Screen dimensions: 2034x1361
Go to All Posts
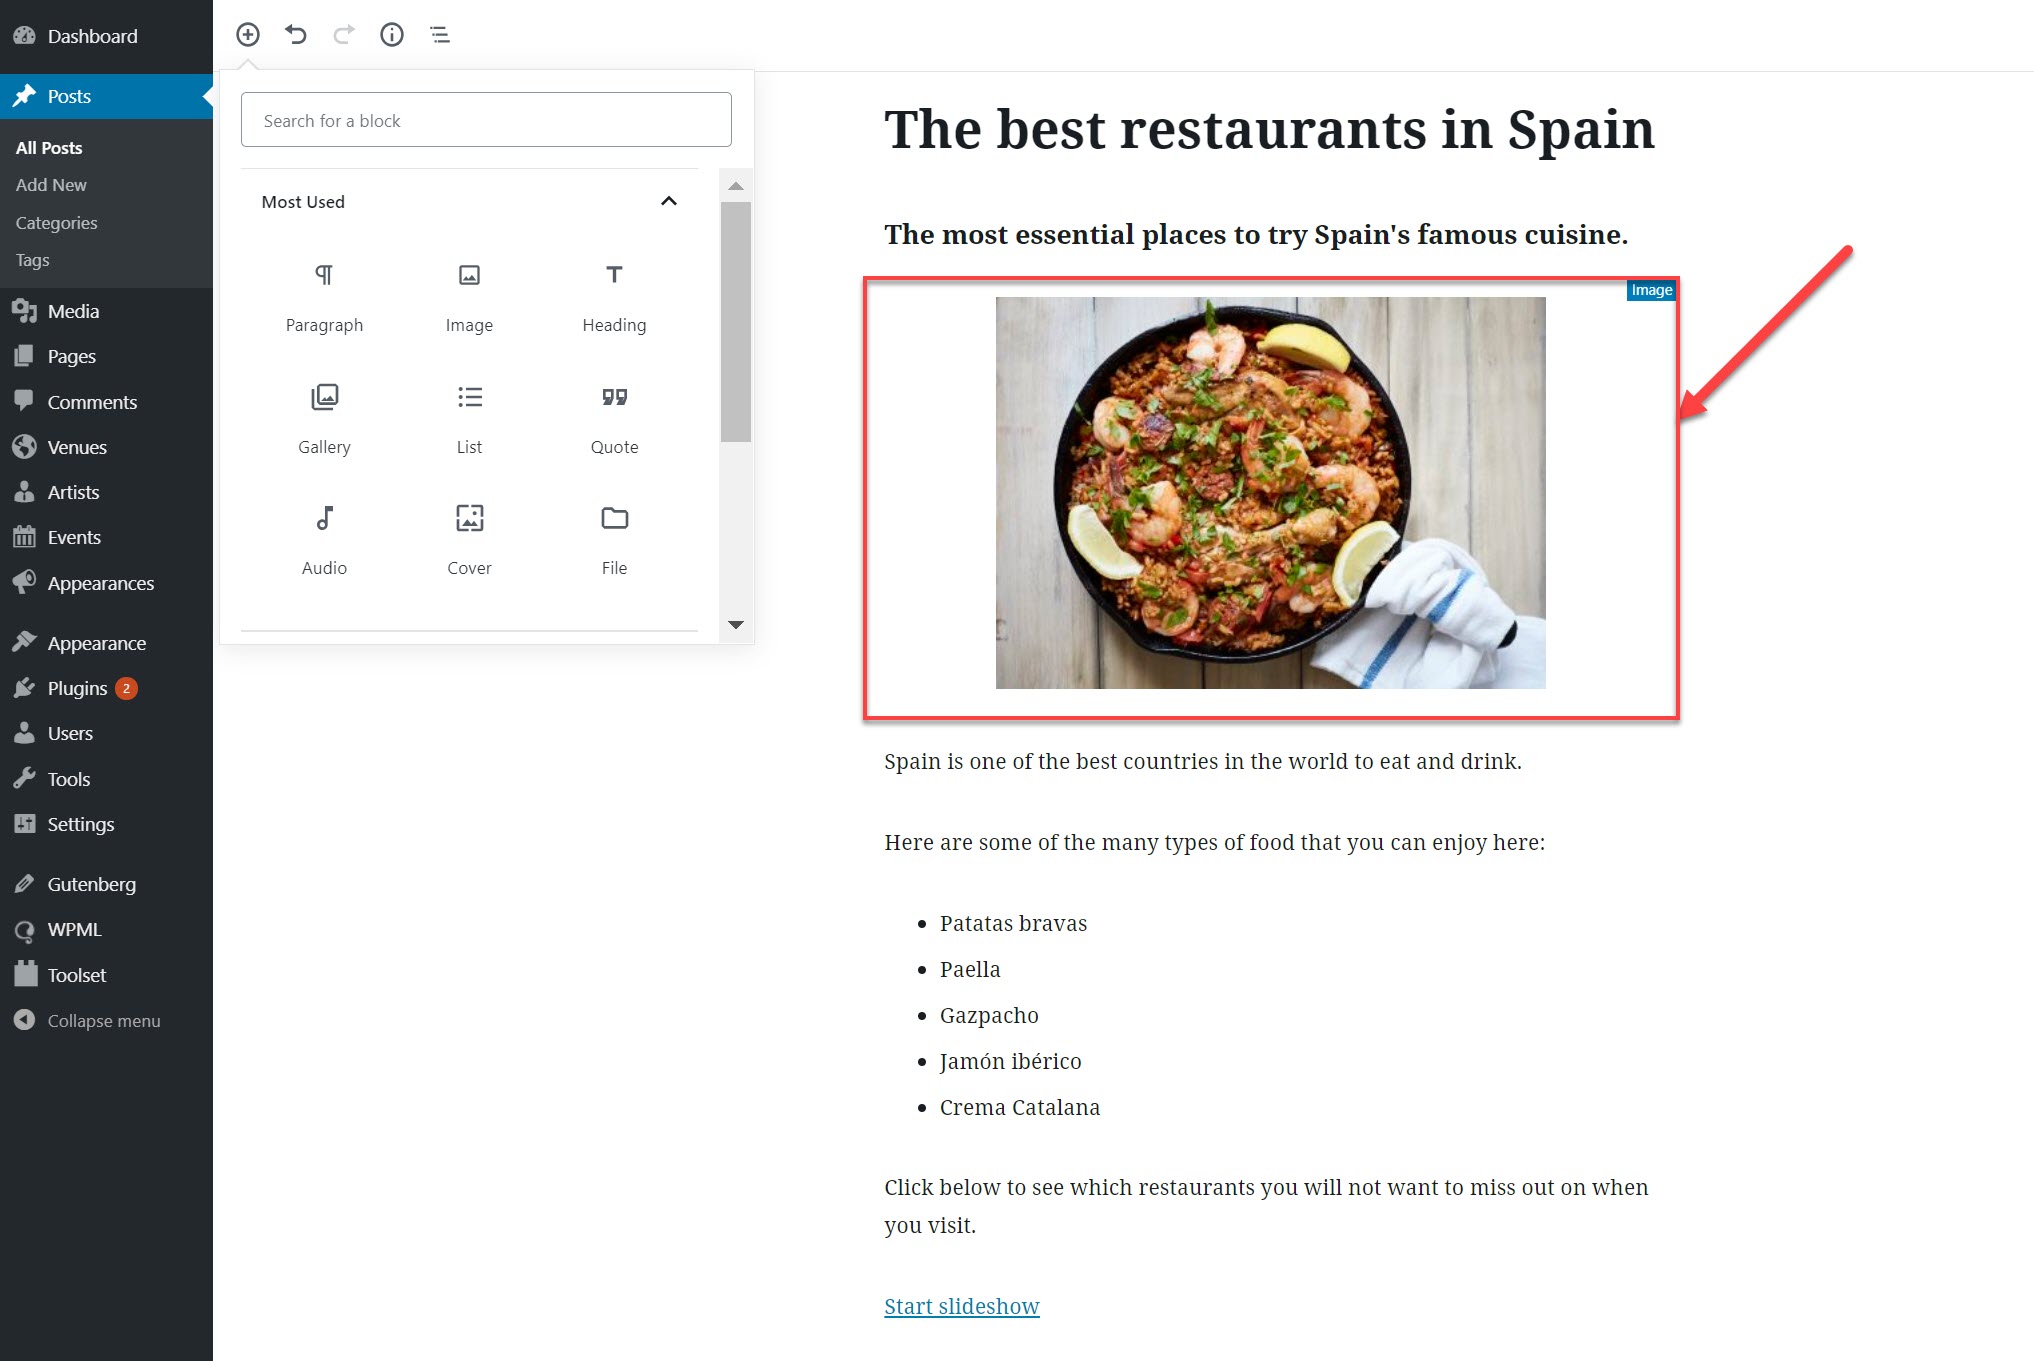tap(49, 147)
